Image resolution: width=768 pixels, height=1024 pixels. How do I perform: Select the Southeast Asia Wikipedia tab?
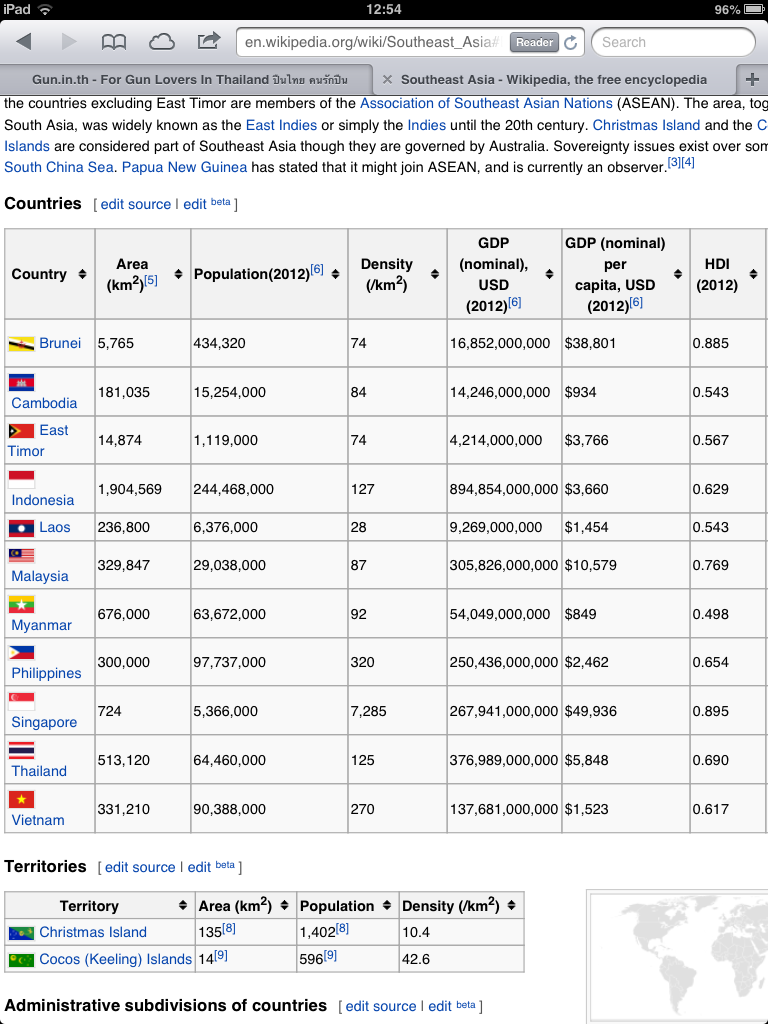pos(554,80)
